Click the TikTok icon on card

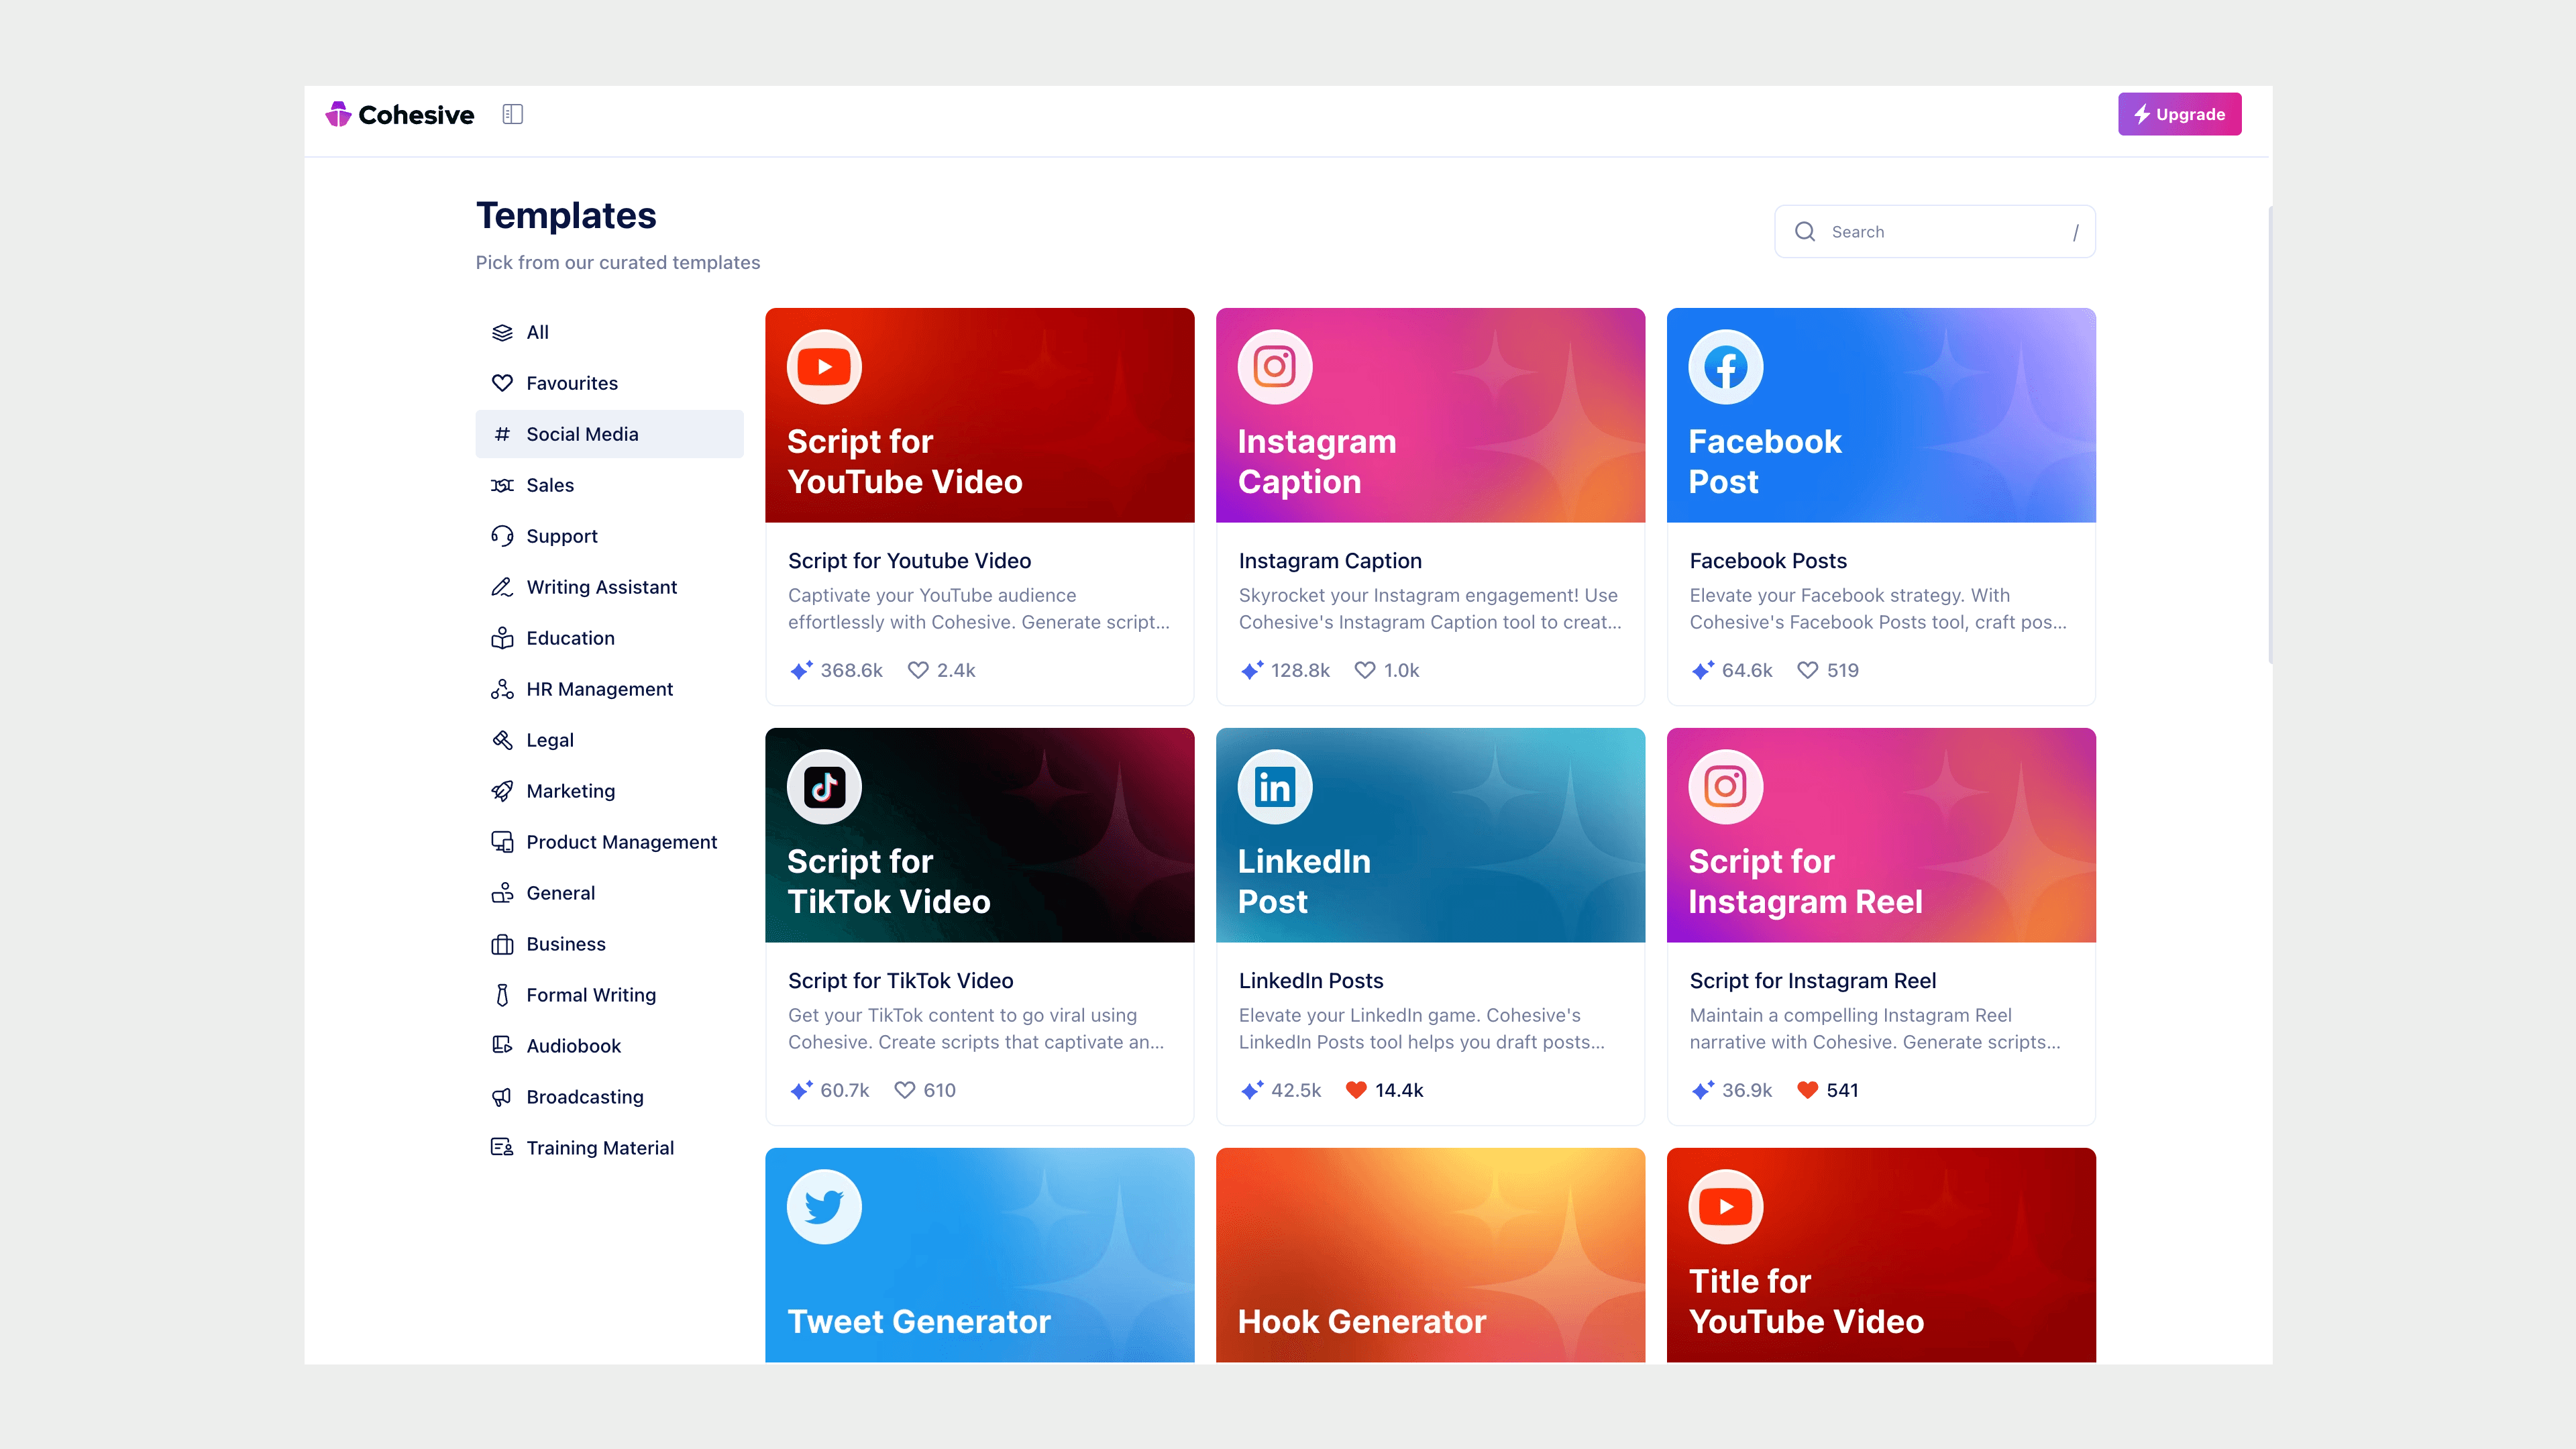(824, 787)
